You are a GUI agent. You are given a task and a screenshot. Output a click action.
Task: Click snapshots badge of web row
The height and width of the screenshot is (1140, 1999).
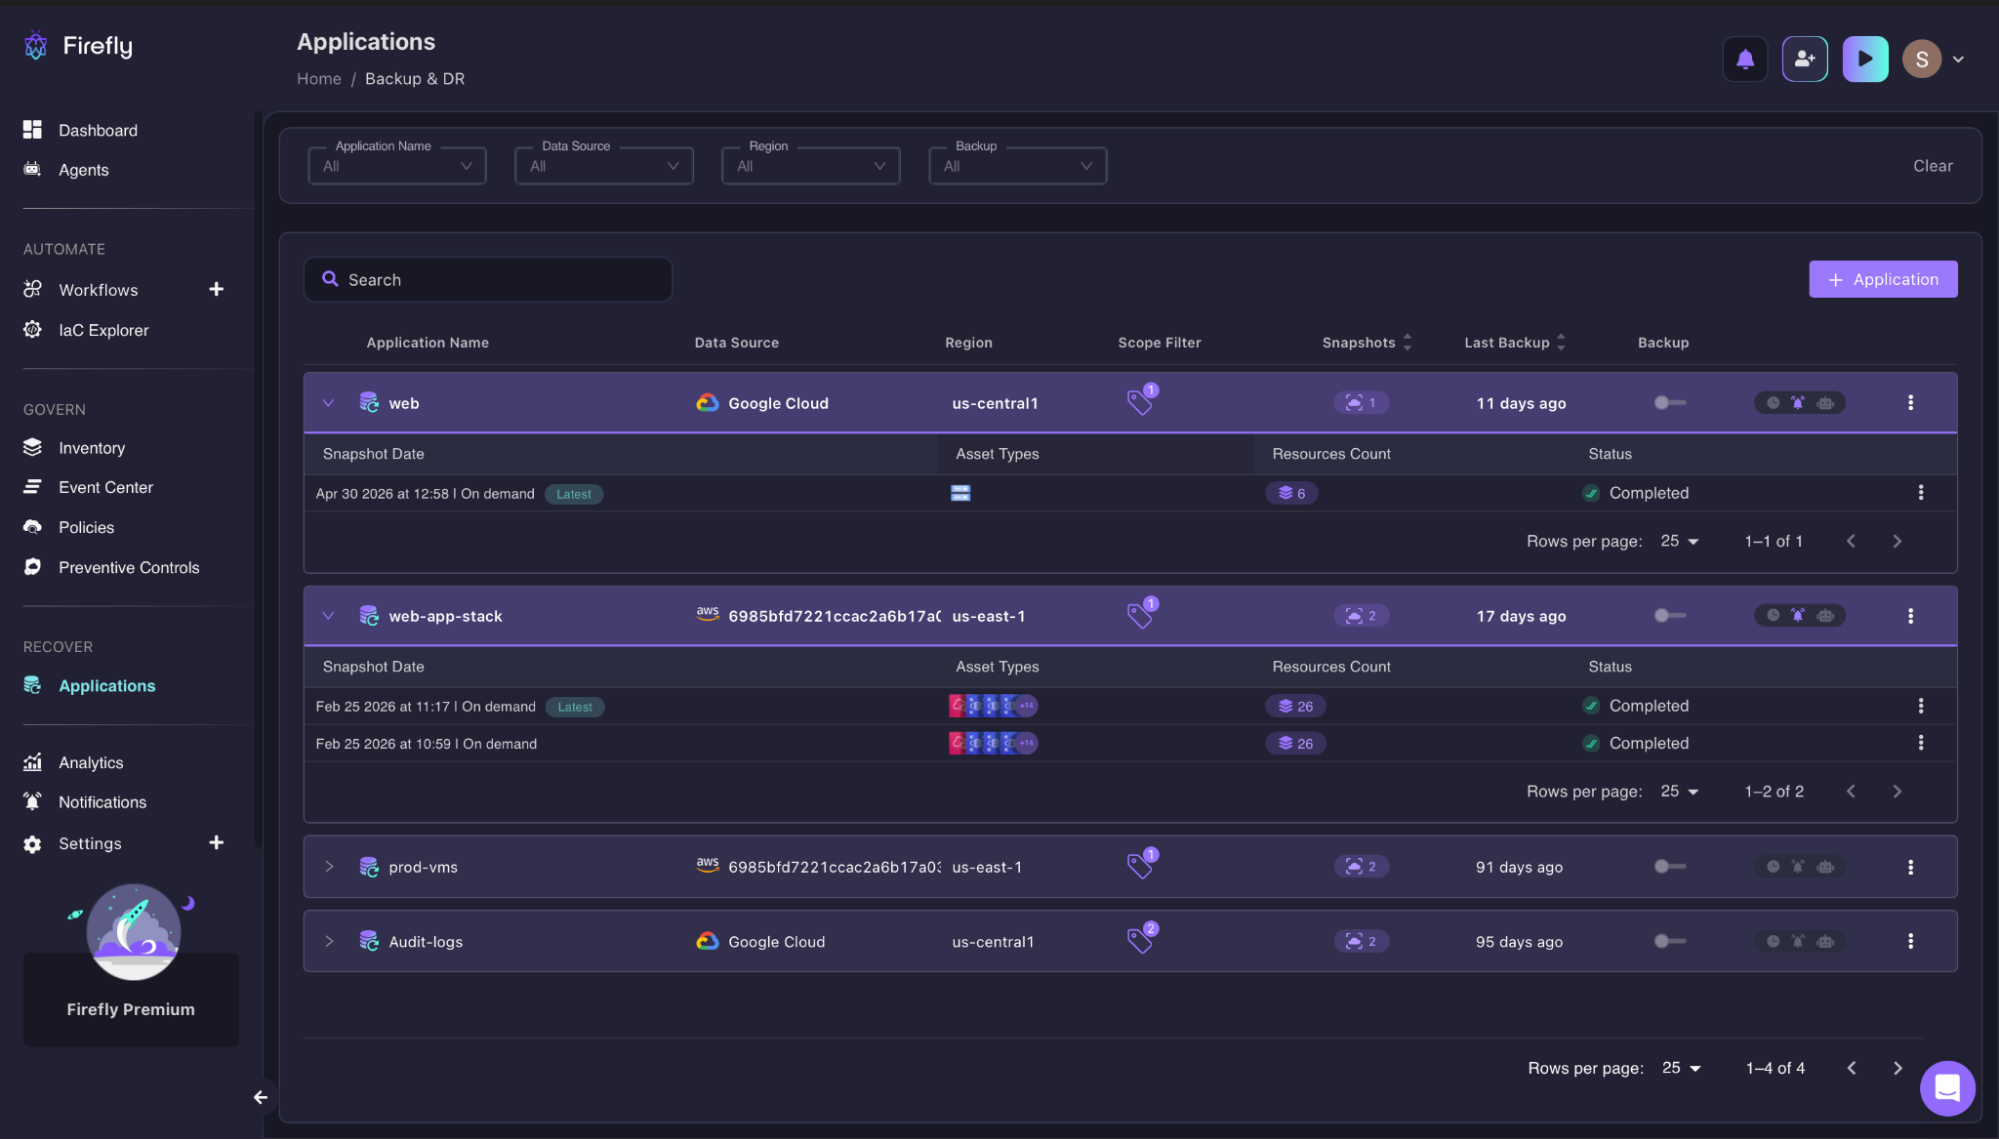[x=1361, y=403]
